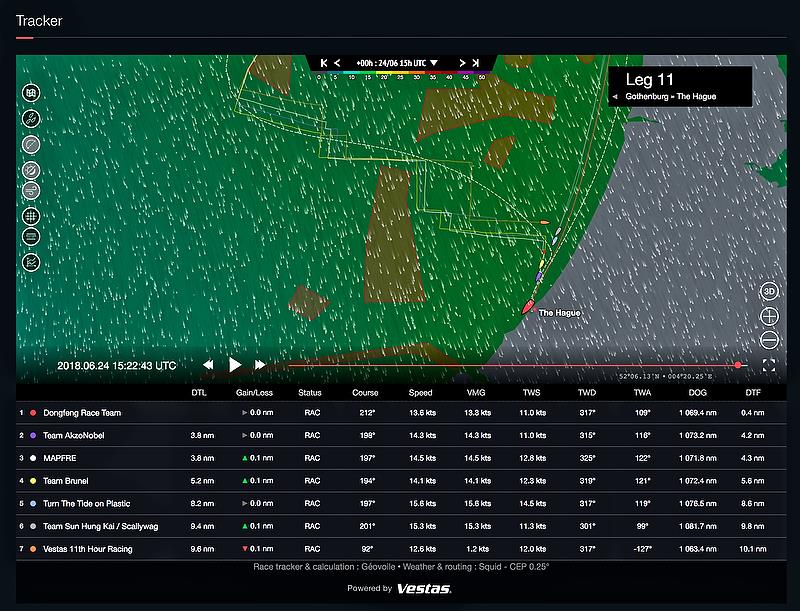This screenshot has width=800, height=611.
Task: Play the race replay
Action: coord(235,365)
